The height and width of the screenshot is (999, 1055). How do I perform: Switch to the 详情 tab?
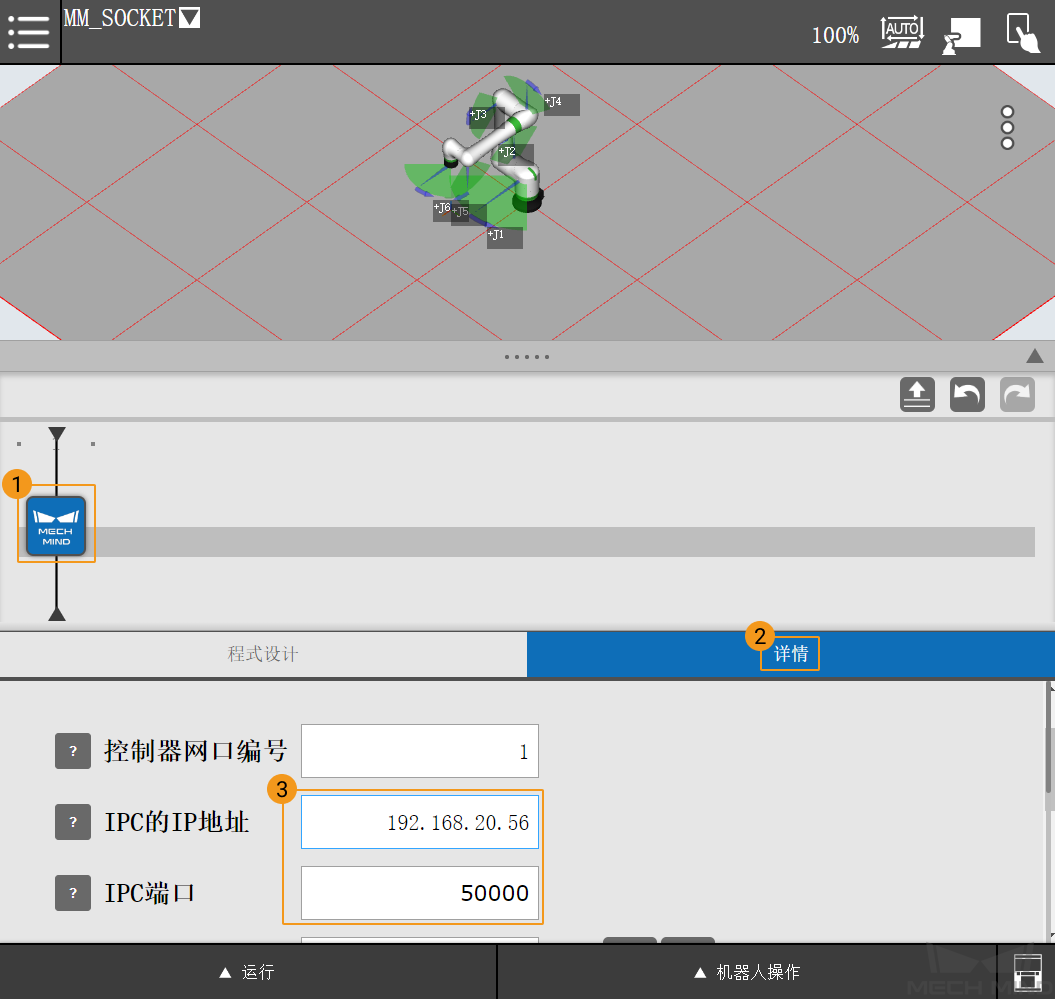[x=791, y=654]
